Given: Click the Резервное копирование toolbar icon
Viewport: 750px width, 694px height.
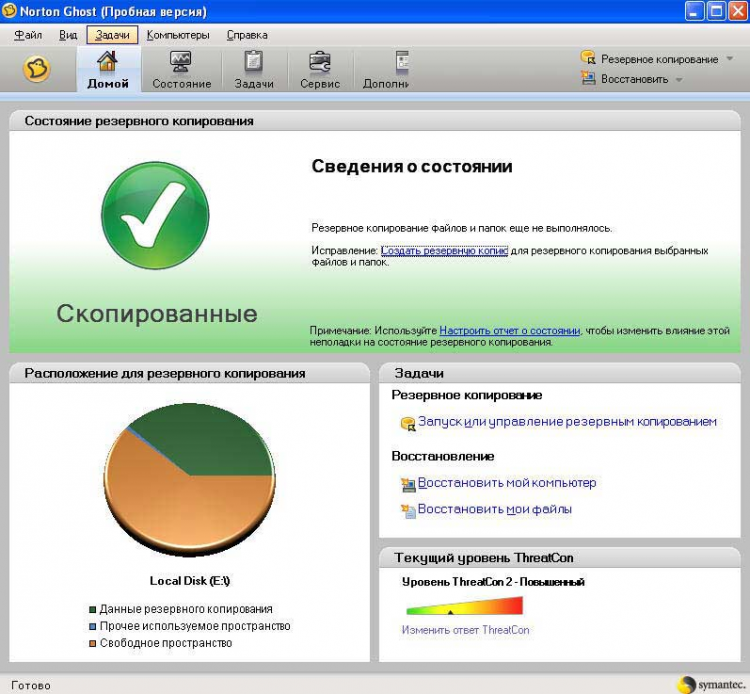Looking at the screenshot, I should click(588, 58).
